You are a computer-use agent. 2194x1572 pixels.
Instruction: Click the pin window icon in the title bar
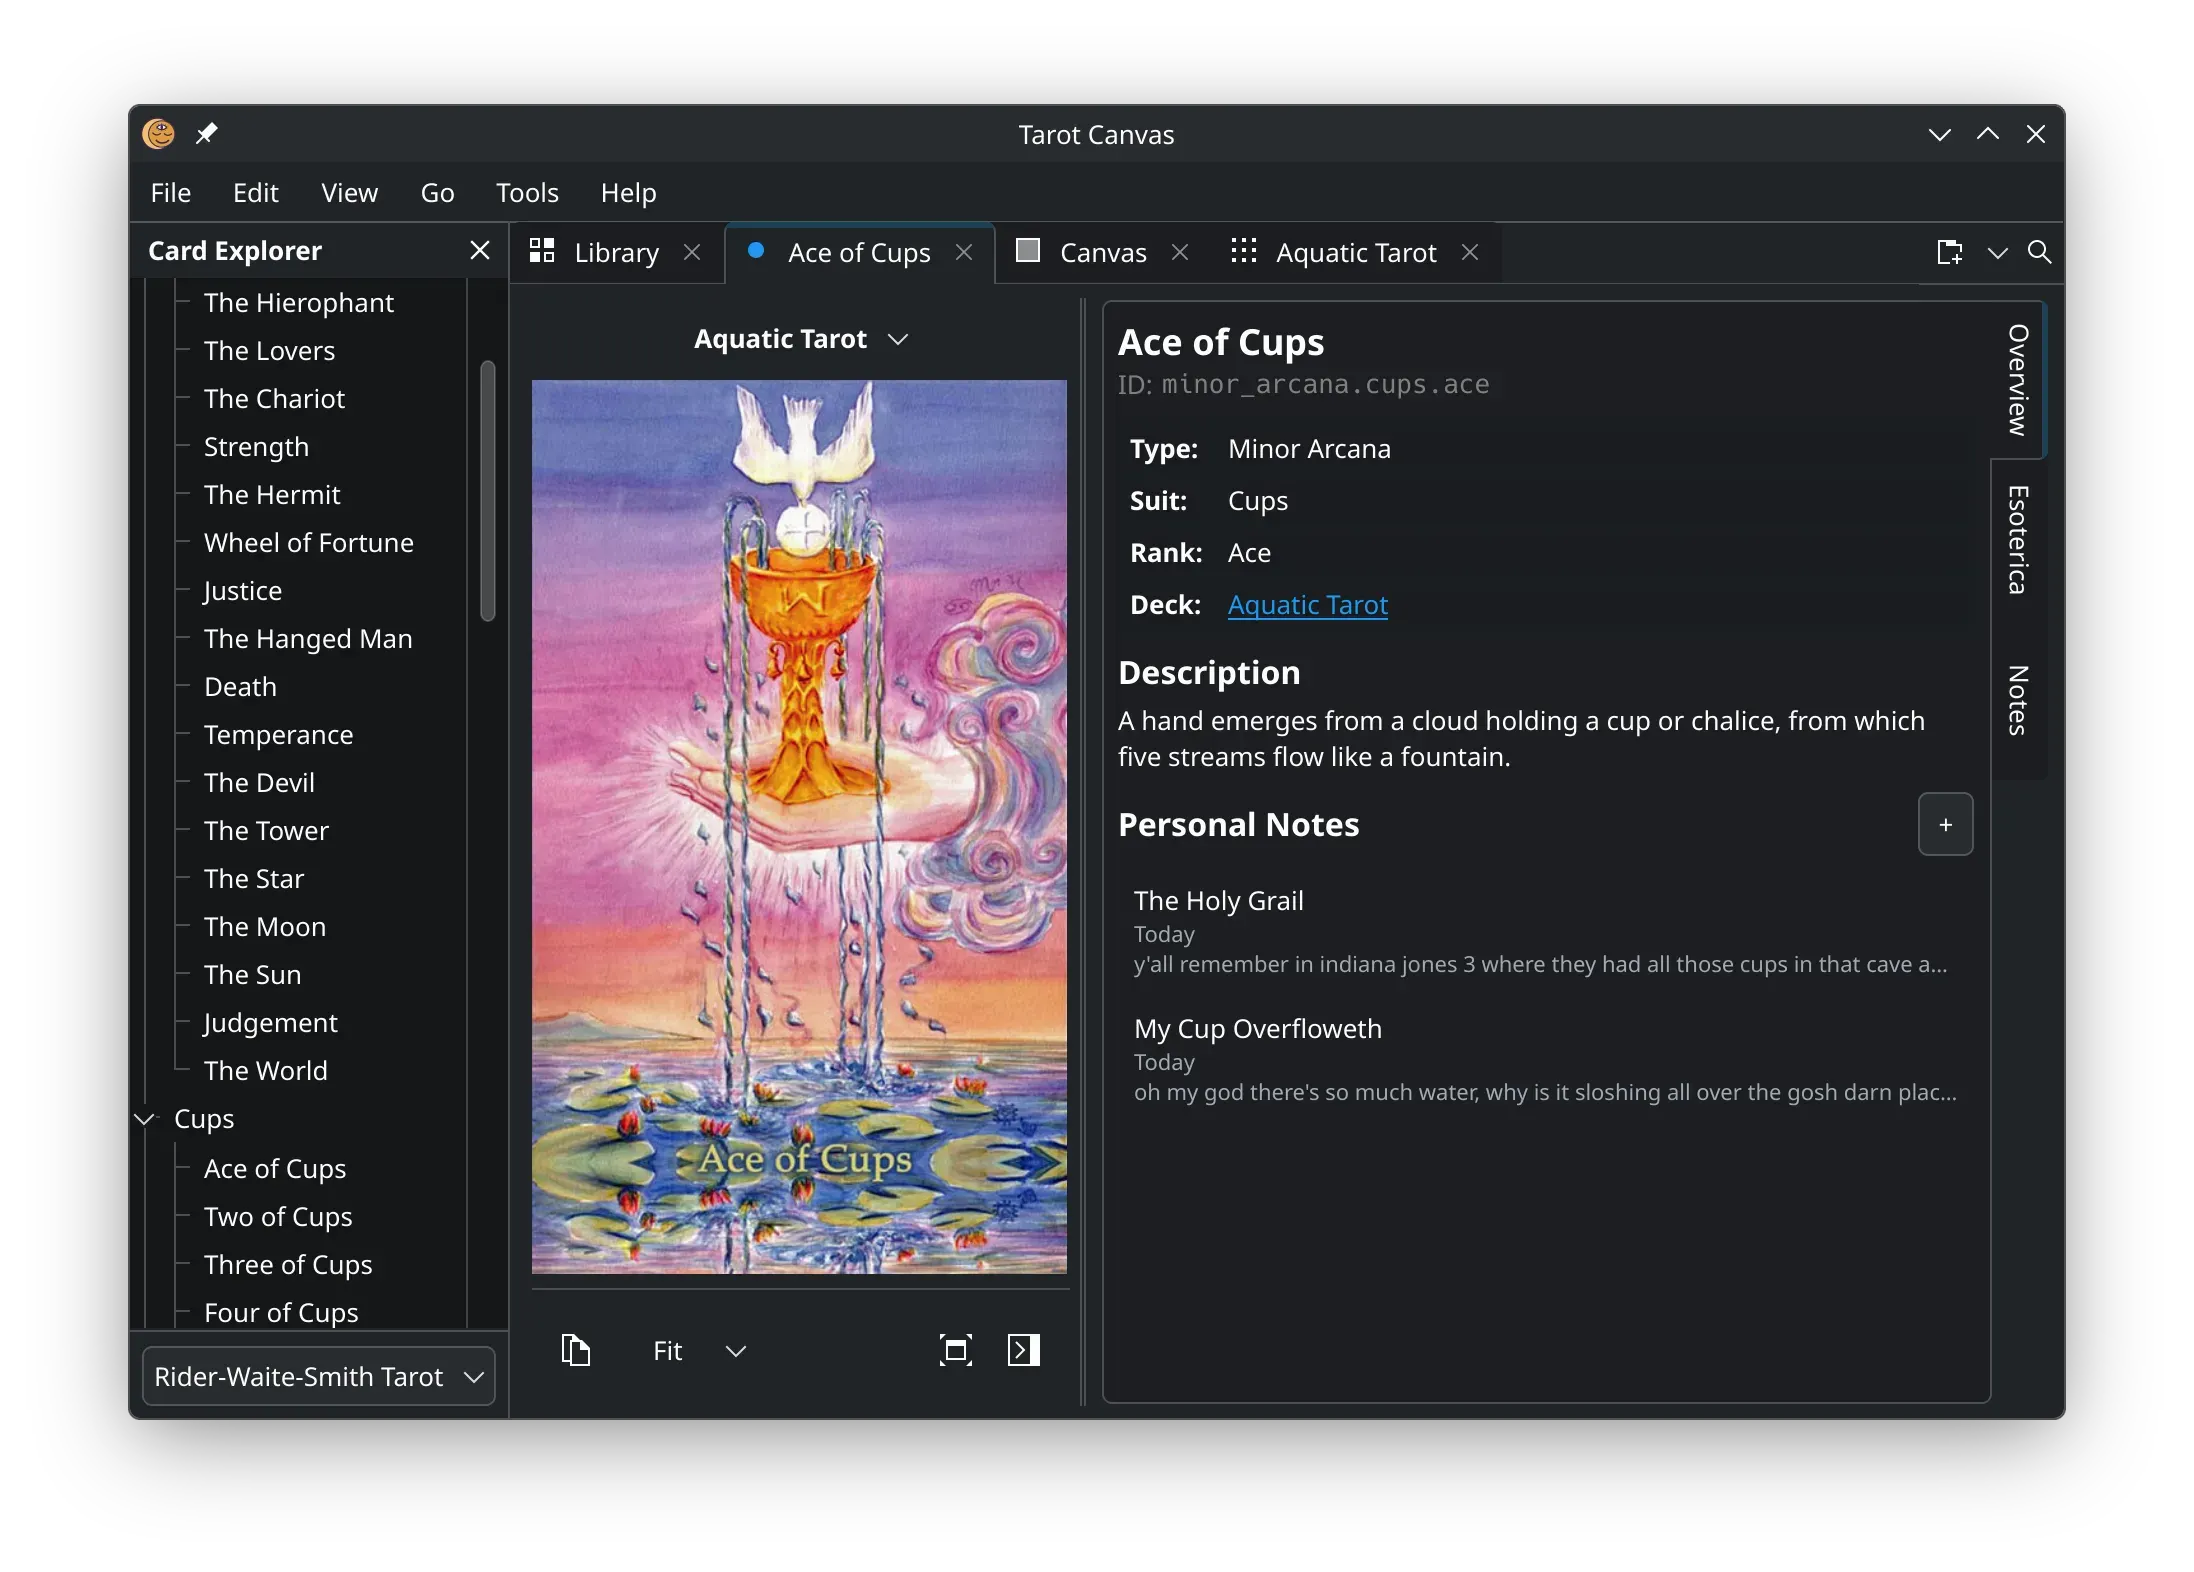click(x=207, y=133)
